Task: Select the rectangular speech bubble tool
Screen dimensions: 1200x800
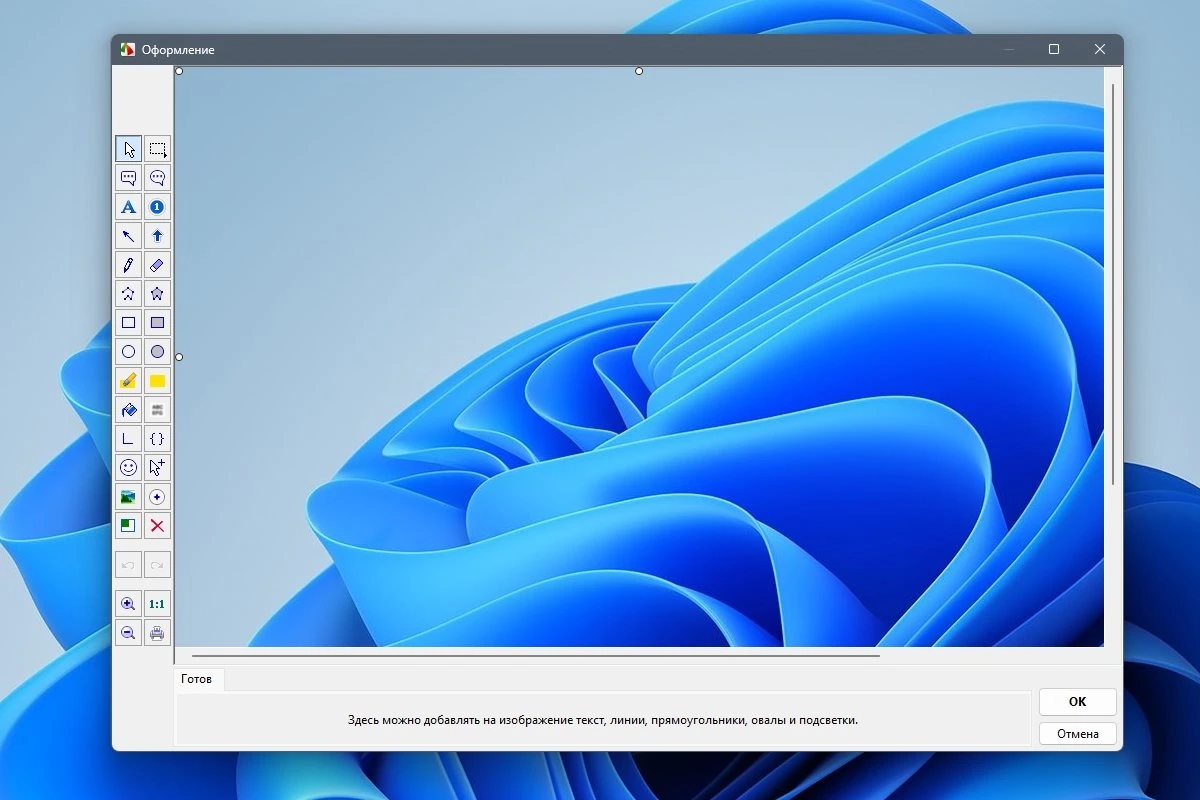Action: click(x=128, y=178)
